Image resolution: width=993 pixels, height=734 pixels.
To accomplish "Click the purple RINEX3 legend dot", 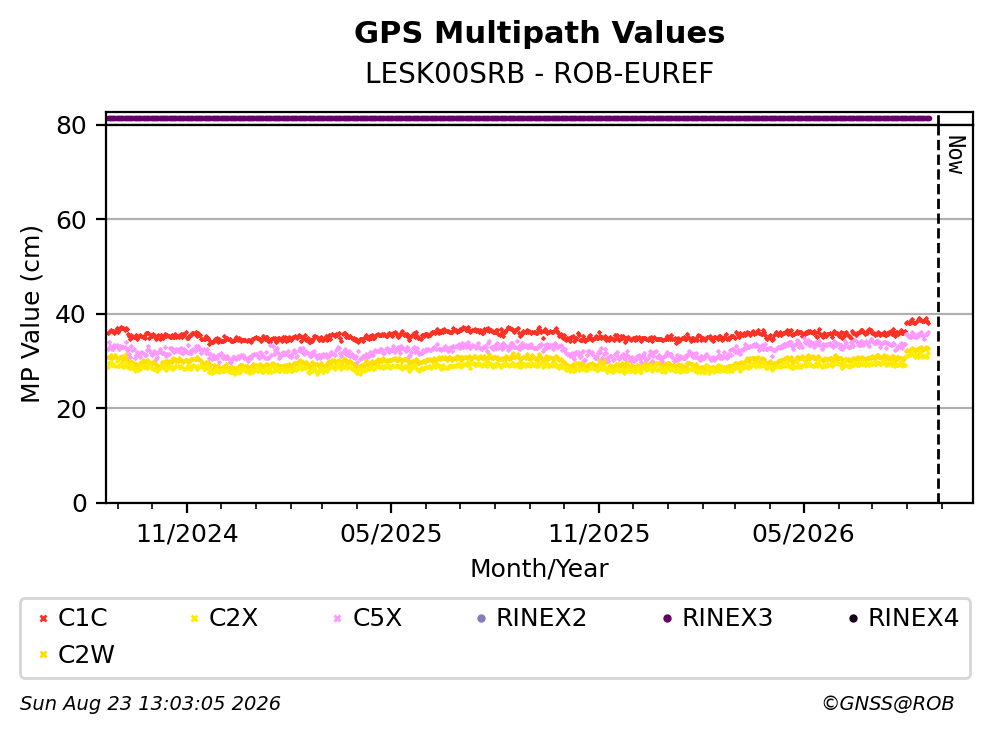I will click(x=667, y=619).
